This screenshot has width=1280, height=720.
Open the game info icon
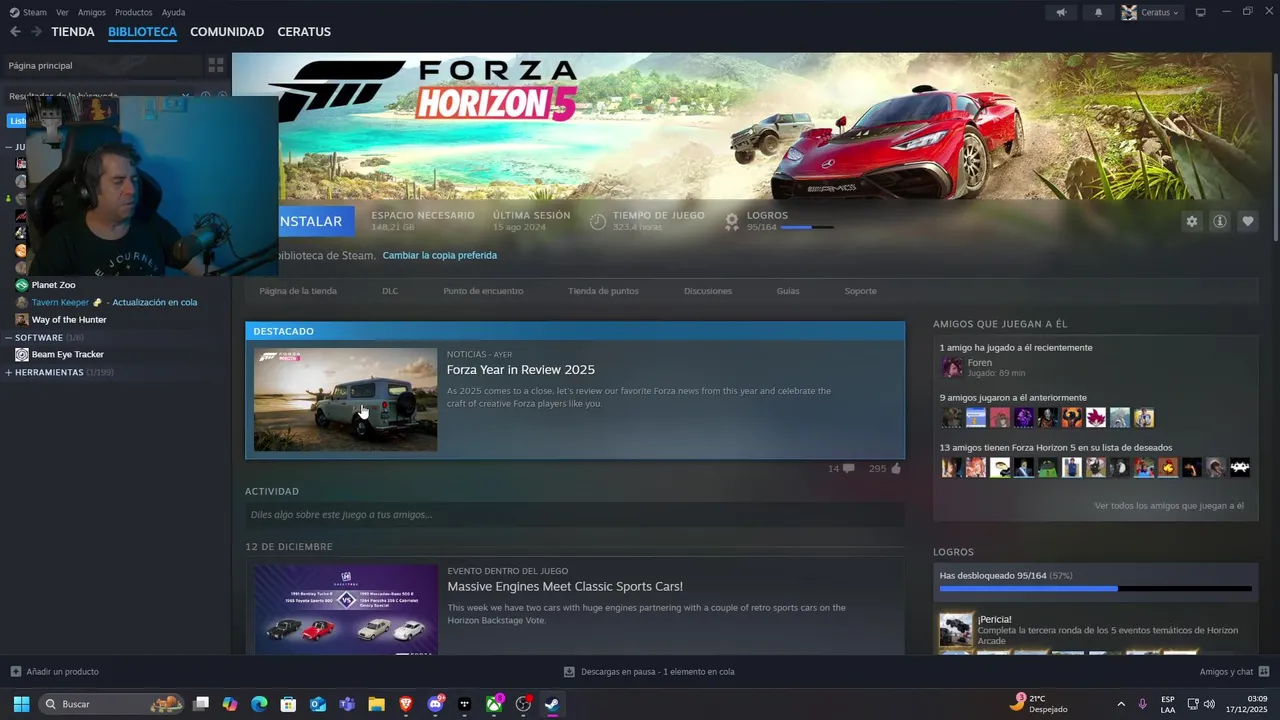pyautogui.click(x=1219, y=222)
